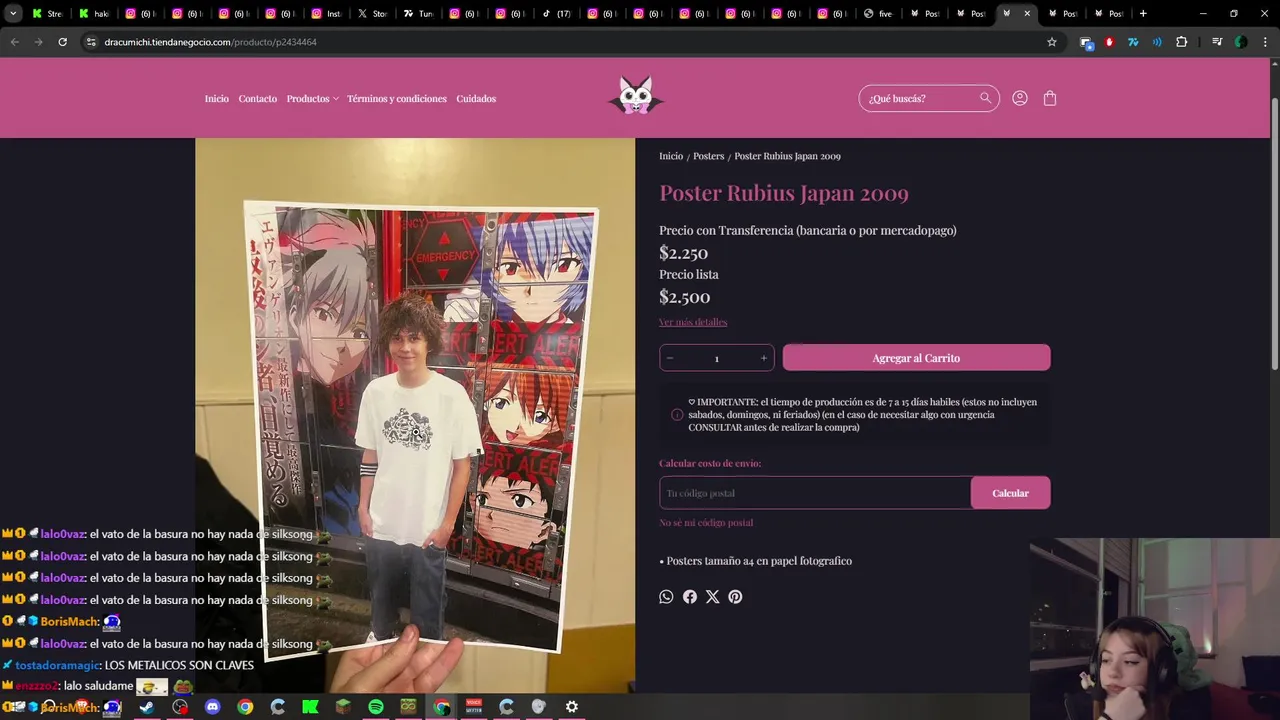Share product via WhatsApp icon
This screenshot has width=1280, height=720.
pos(666,597)
